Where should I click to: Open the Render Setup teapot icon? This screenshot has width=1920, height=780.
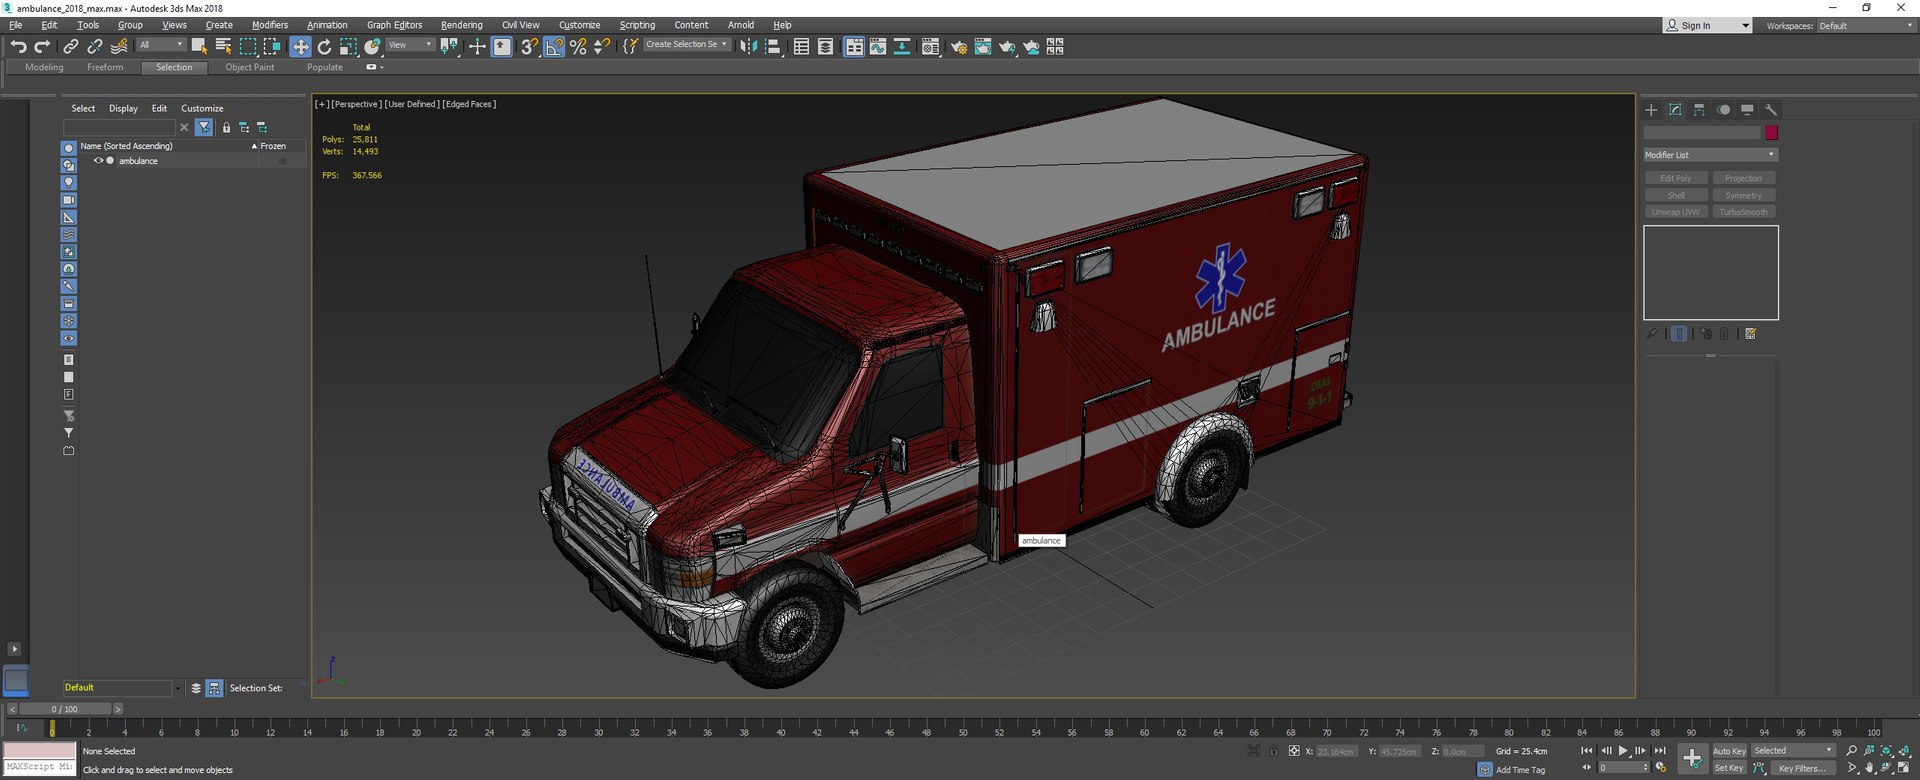tap(959, 46)
